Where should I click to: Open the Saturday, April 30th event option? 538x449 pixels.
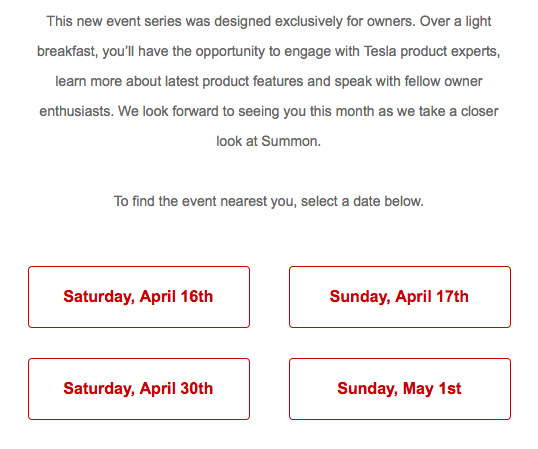139,389
